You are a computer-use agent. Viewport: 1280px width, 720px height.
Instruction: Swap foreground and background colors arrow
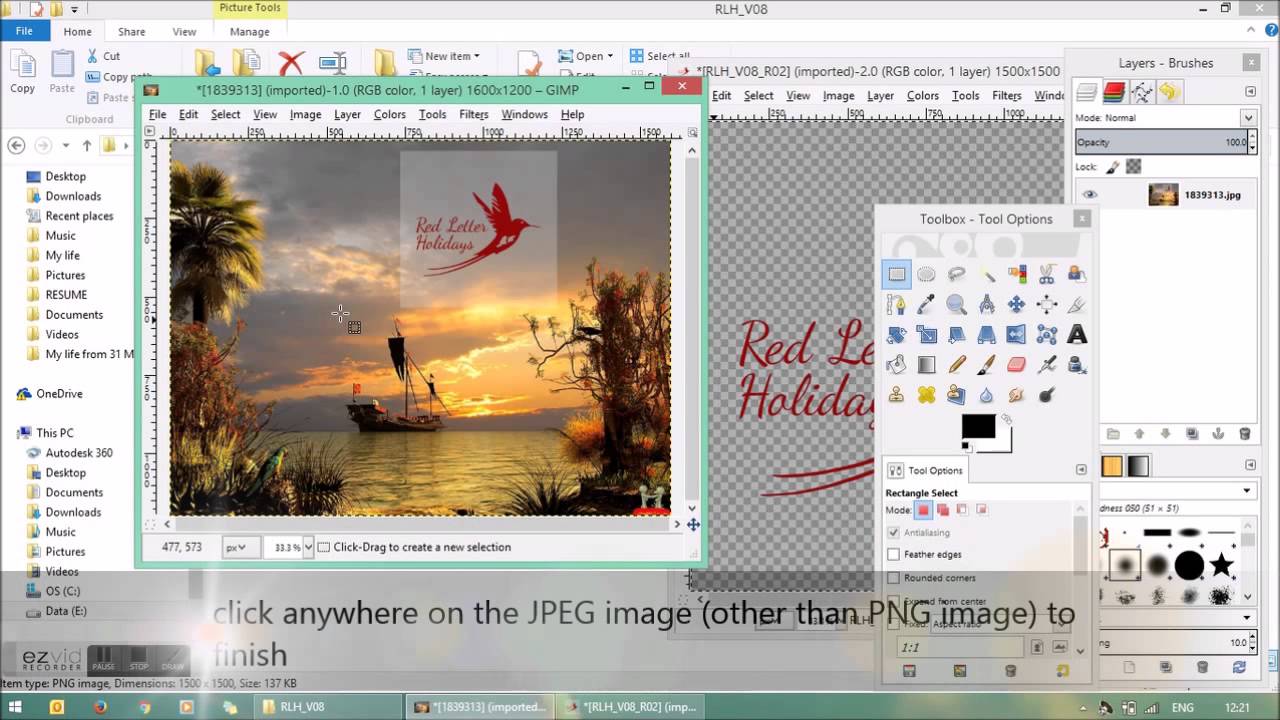(1006, 420)
